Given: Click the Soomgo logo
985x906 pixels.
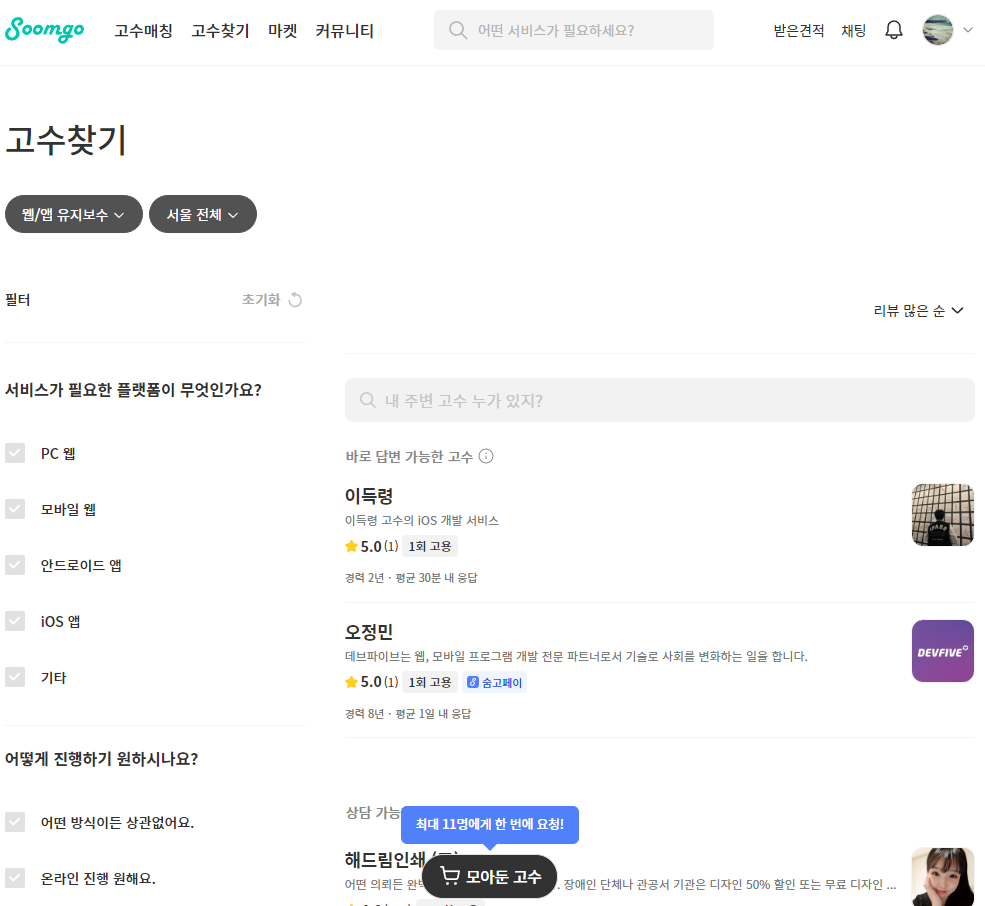Looking at the screenshot, I should [44, 30].
